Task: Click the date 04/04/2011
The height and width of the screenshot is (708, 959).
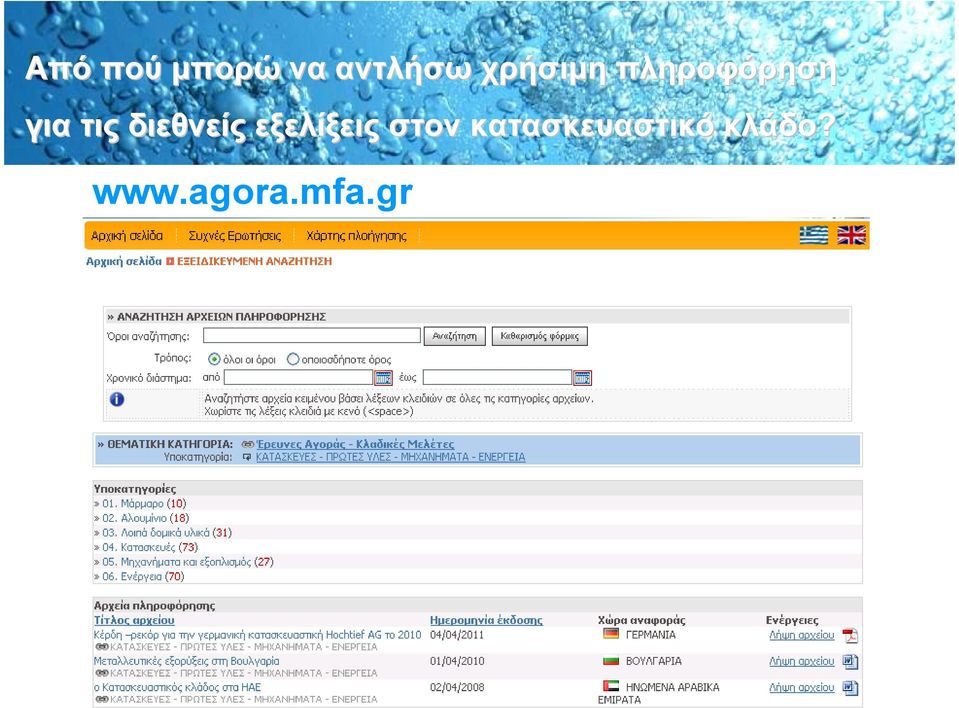Action: point(457,635)
